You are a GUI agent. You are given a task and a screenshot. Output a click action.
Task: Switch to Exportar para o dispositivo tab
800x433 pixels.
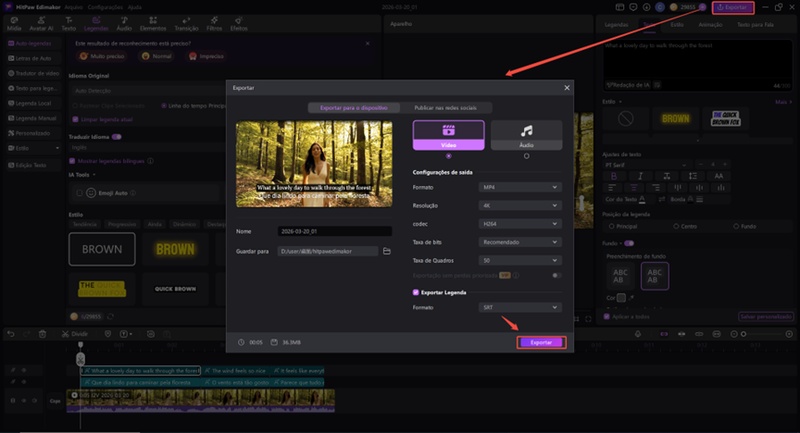pos(354,108)
